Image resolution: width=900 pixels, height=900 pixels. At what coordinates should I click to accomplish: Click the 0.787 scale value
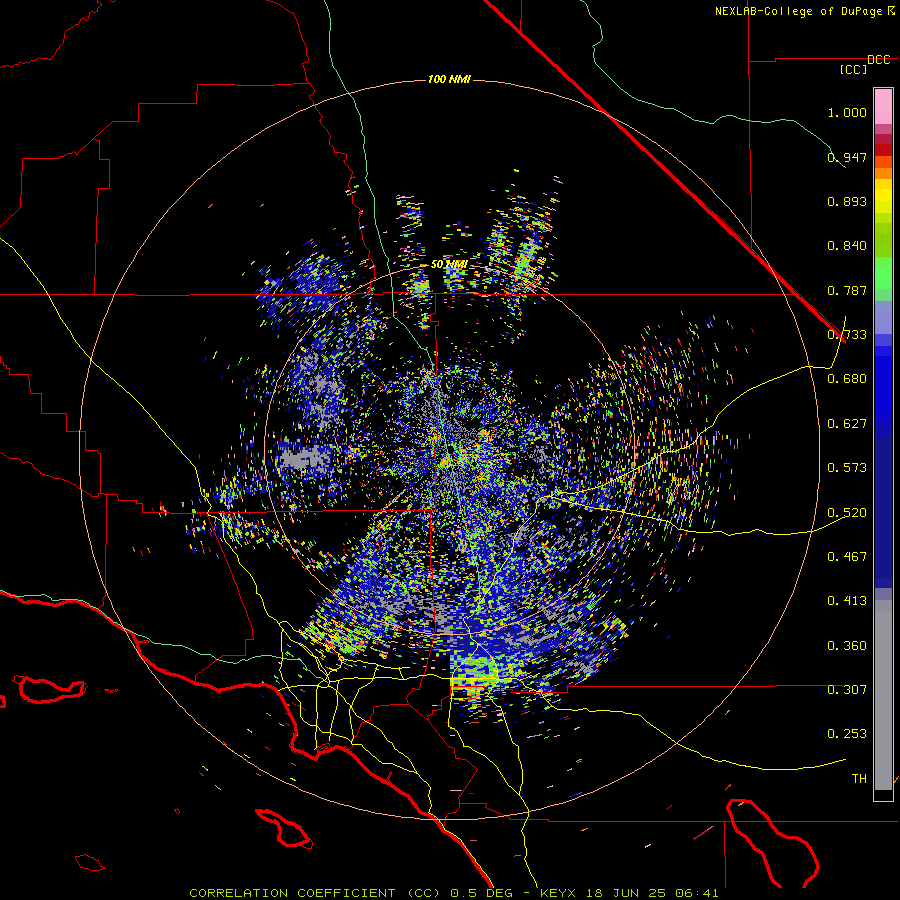tap(847, 290)
